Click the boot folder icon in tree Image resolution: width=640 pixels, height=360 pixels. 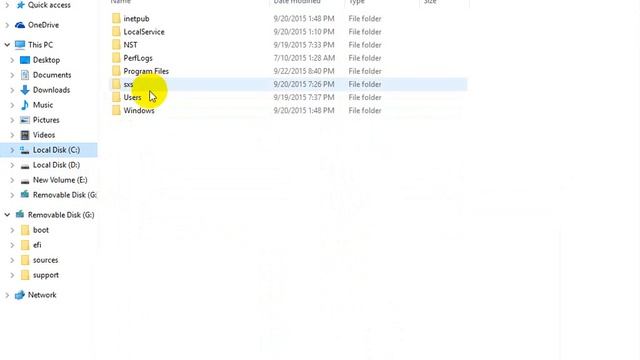pyautogui.click(x=25, y=230)
